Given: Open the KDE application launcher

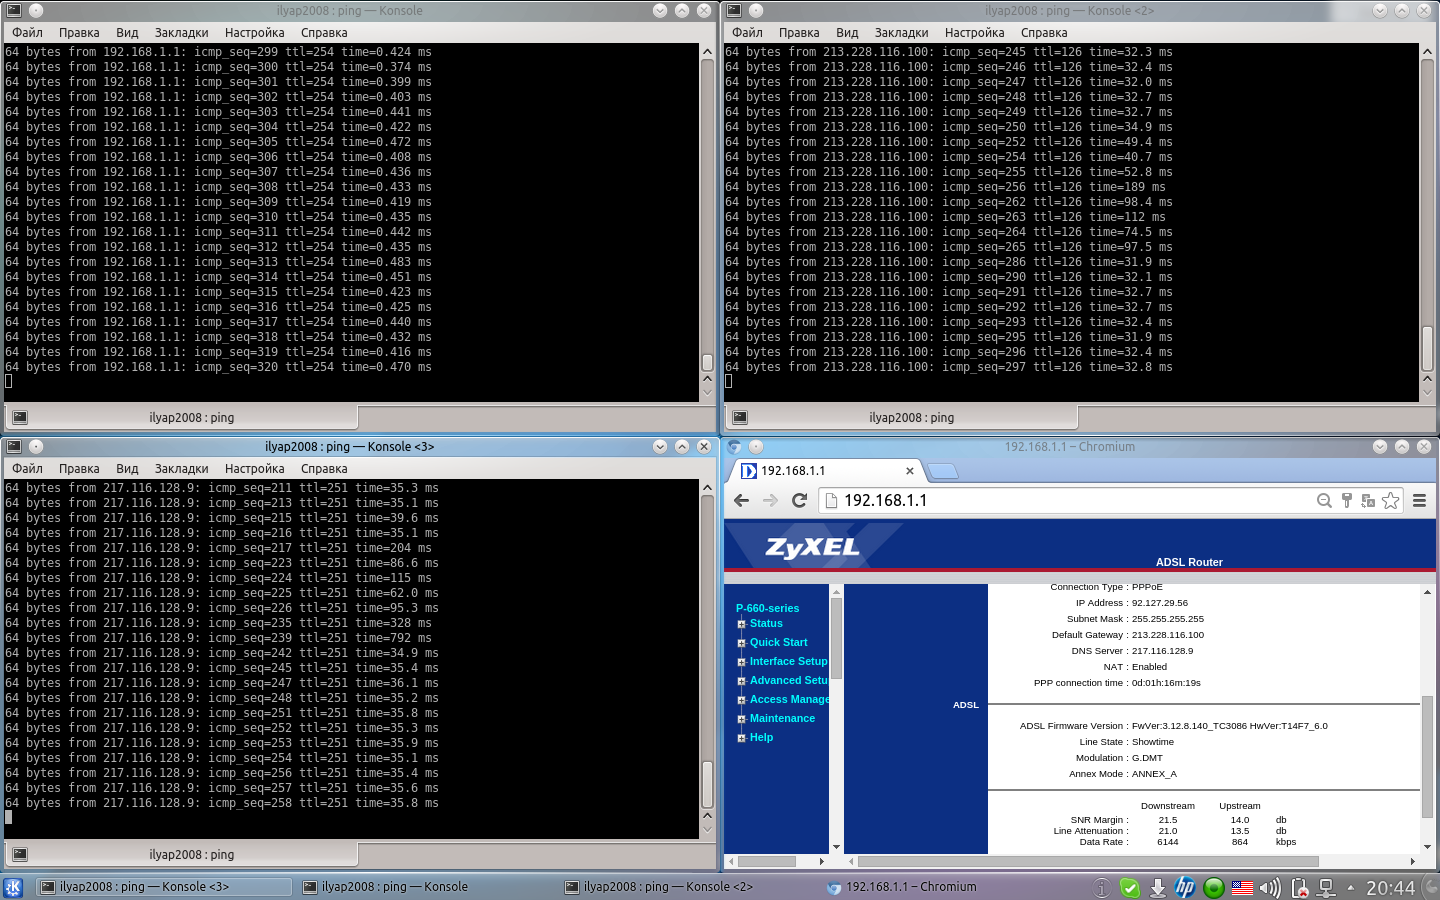Looking at the screenshot, I should point(14,887).
